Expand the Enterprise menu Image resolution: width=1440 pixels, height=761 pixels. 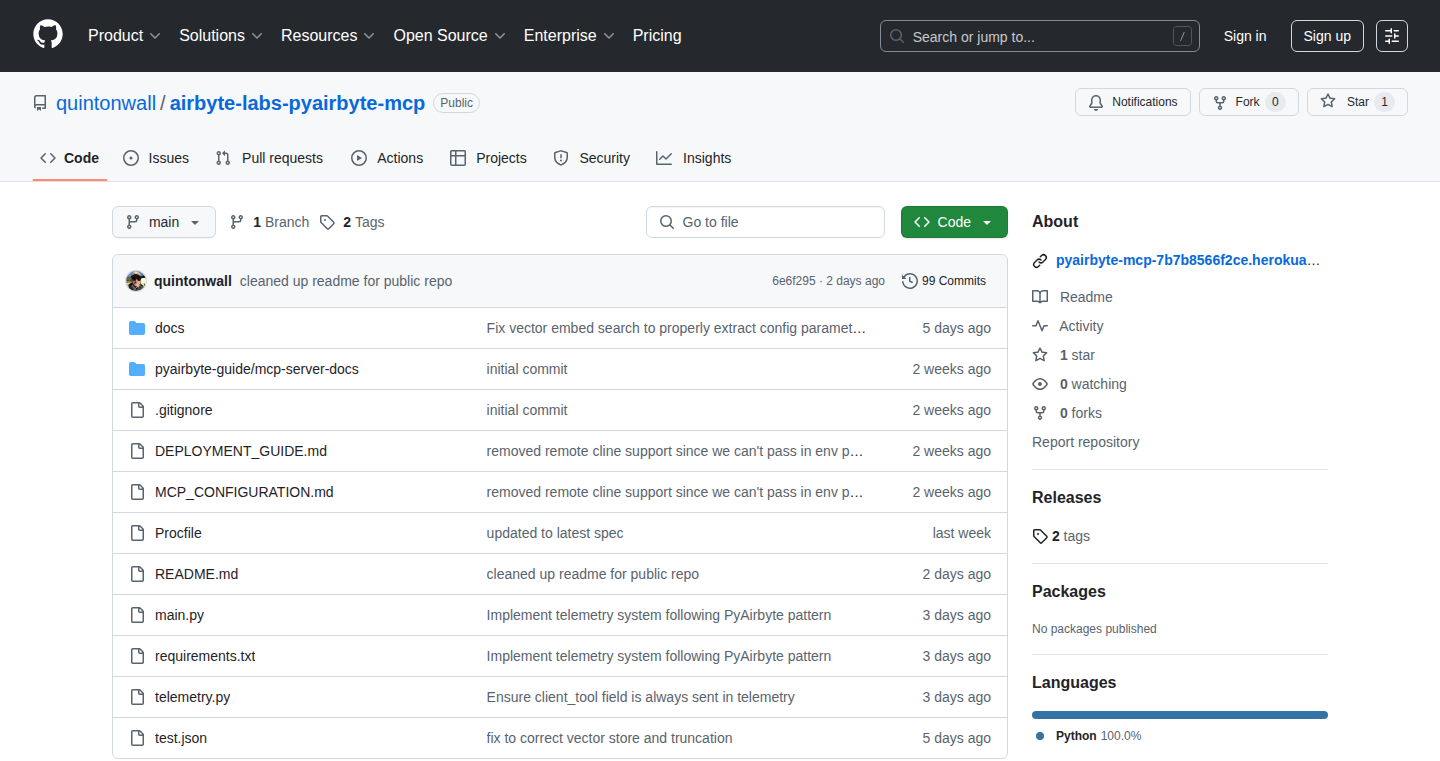pyautogui.click(x=569, y=36)
